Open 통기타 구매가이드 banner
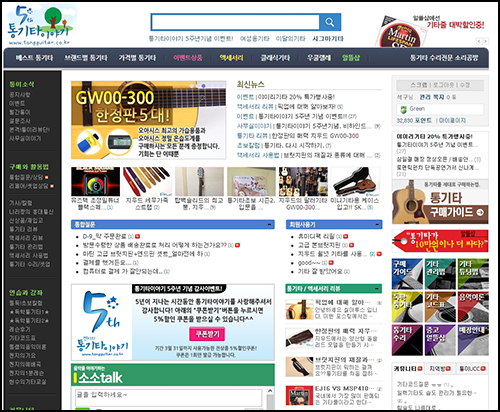Viewport: 500px width, 412px height. point(440,202)
